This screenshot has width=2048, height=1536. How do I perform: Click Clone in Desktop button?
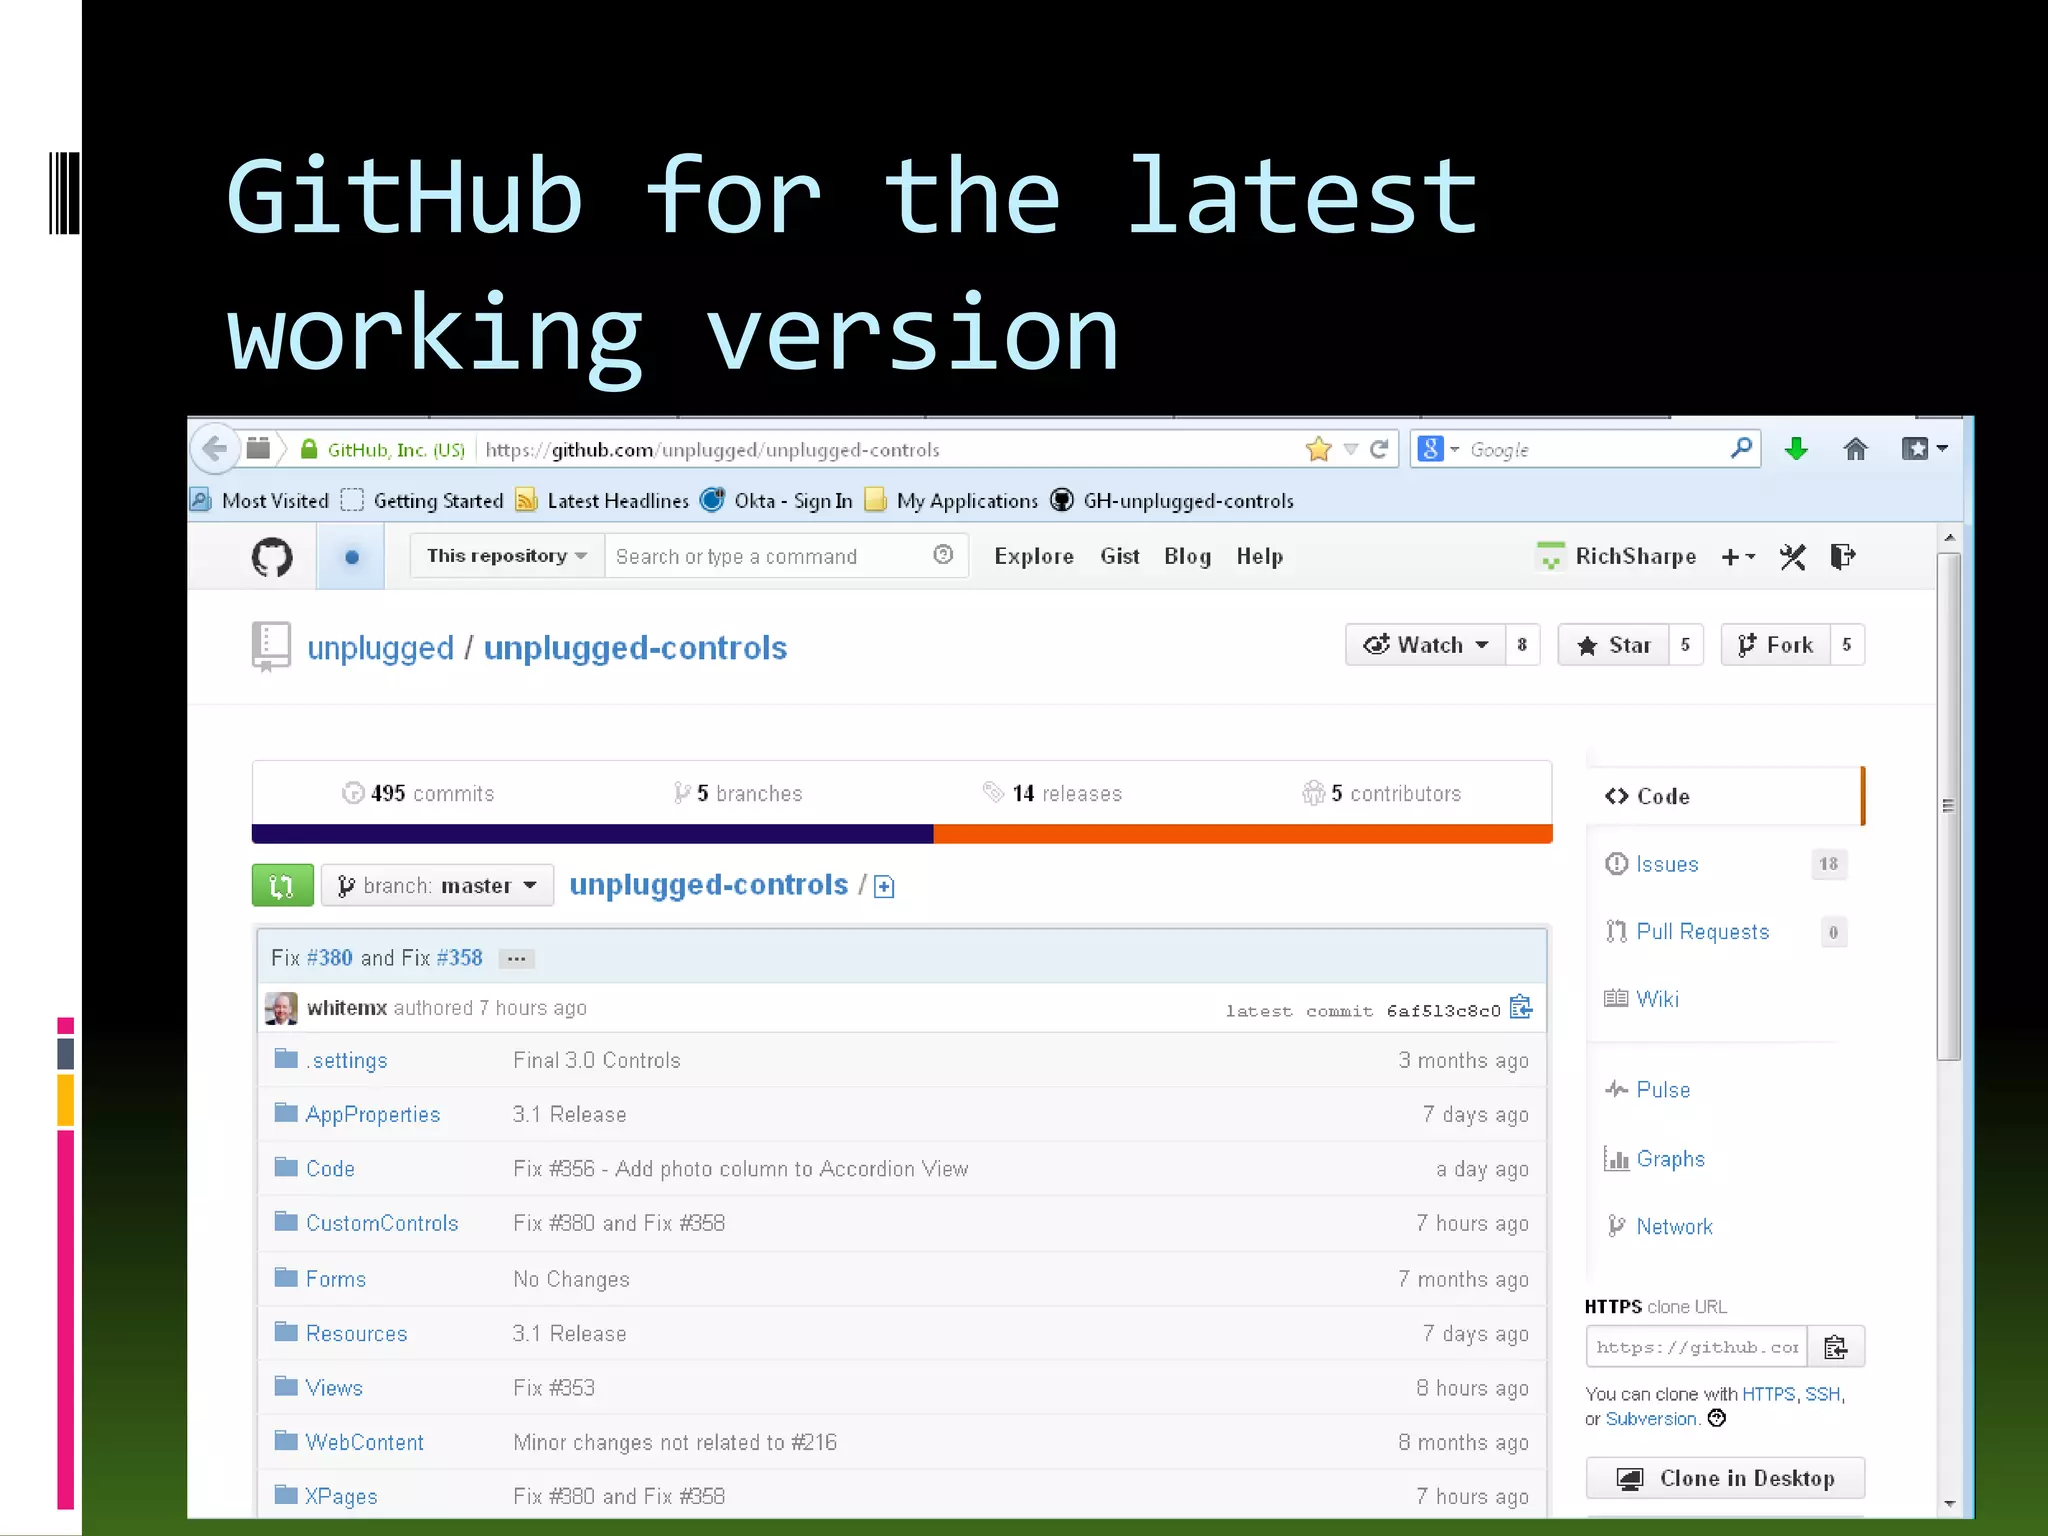point(1725,1478)
